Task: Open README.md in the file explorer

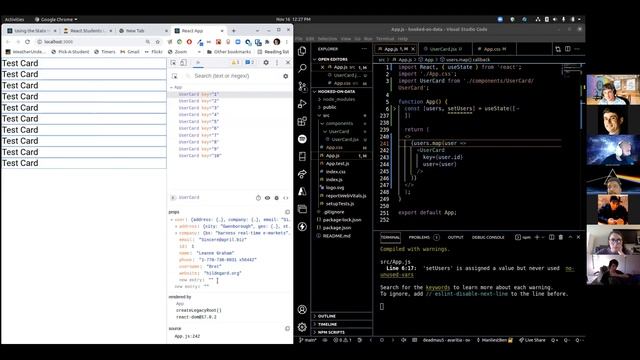Action: [336, 236]
